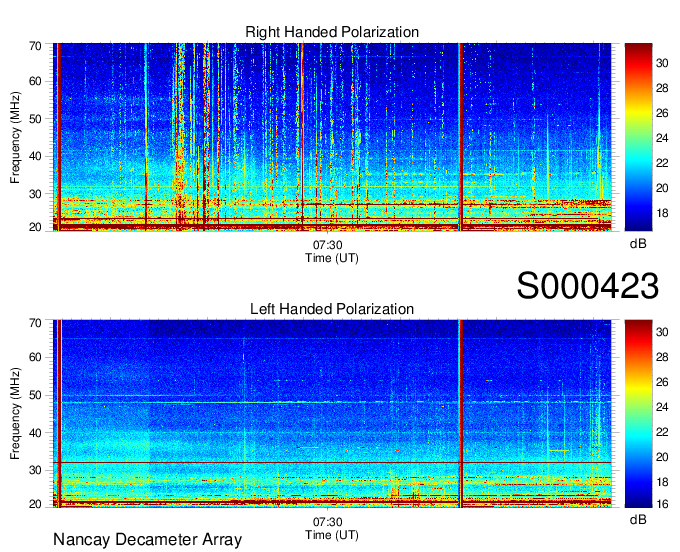
Task: Click the "dB" label under Right Handed color bar
Action: pyautogui.click(x=638, y=244)
